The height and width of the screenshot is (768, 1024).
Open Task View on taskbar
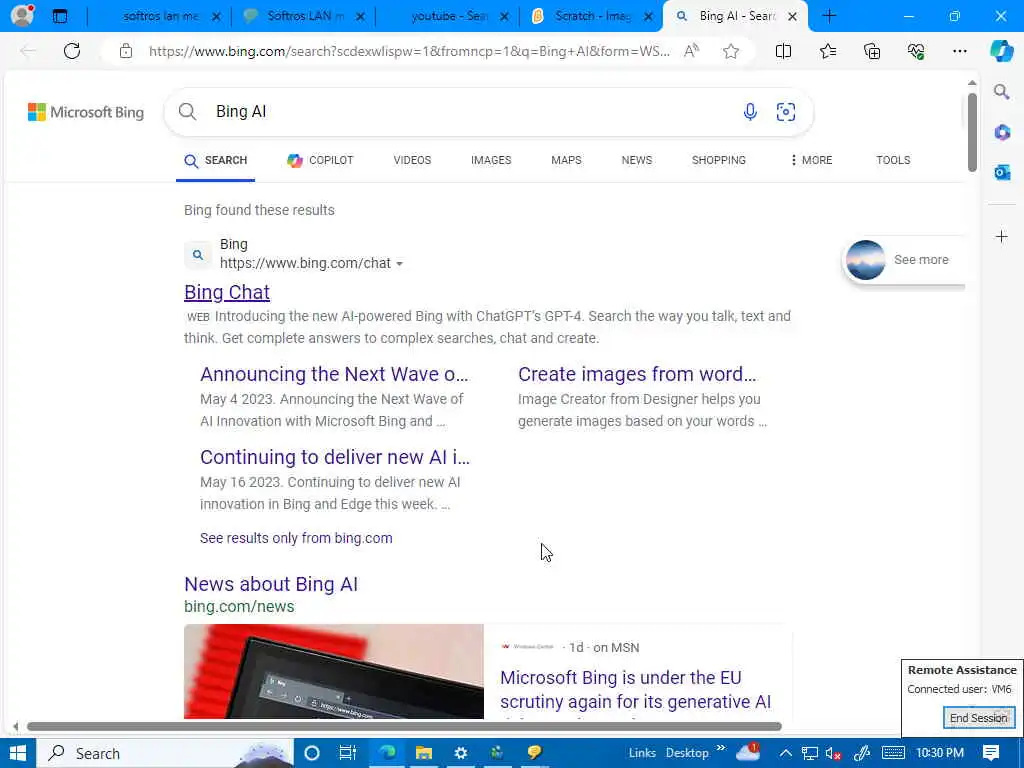(x=348, y=753)
